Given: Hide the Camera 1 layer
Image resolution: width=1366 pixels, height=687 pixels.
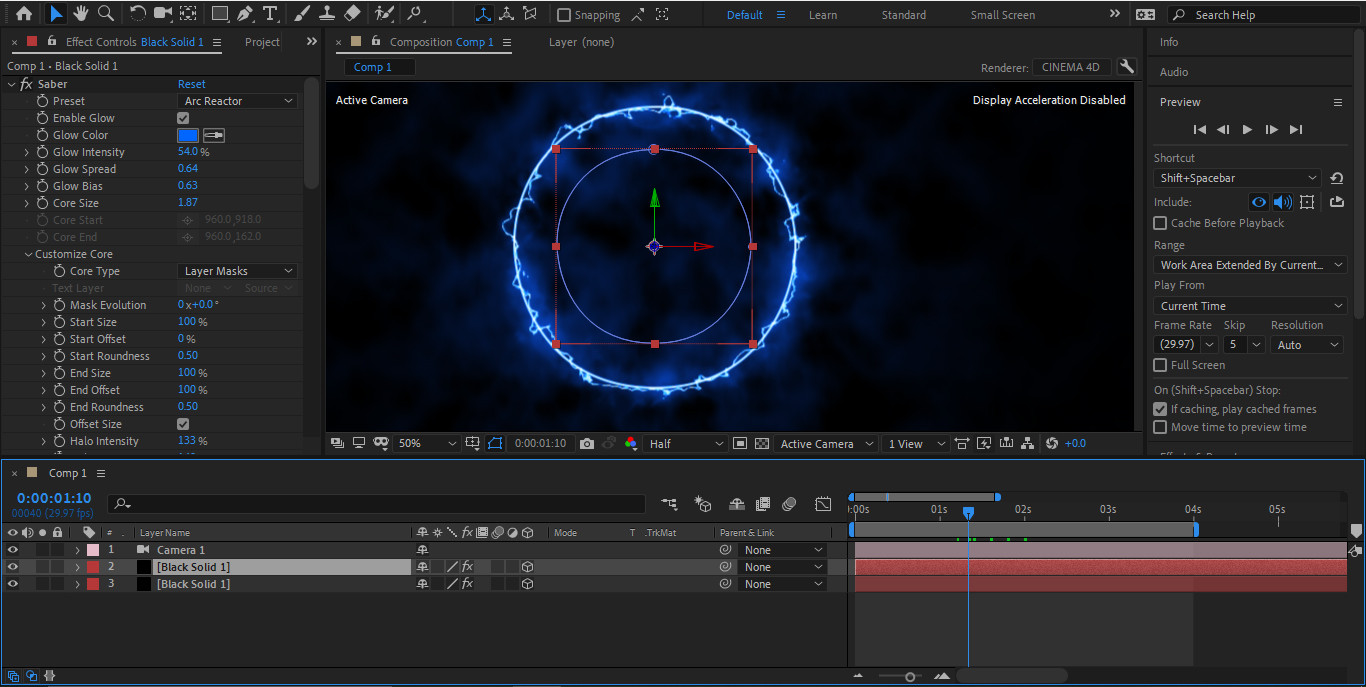Looking at the screenshot, I should click(13, 550).
